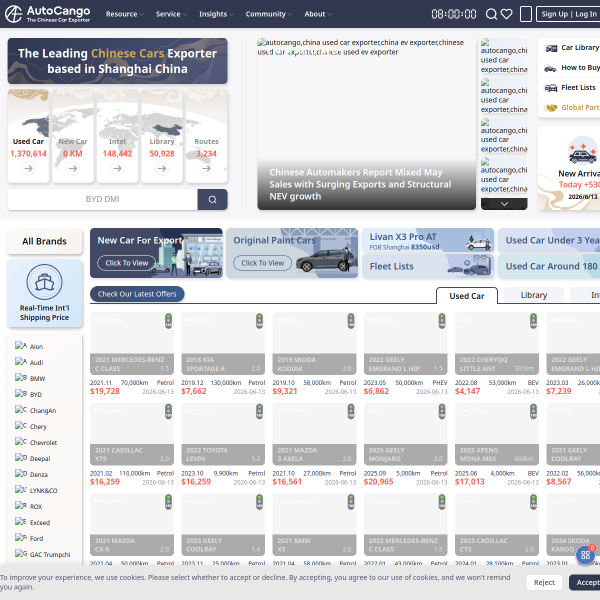Click Sign Up | Log In button
Screen dimensions: 600x600
click(569, 14)
